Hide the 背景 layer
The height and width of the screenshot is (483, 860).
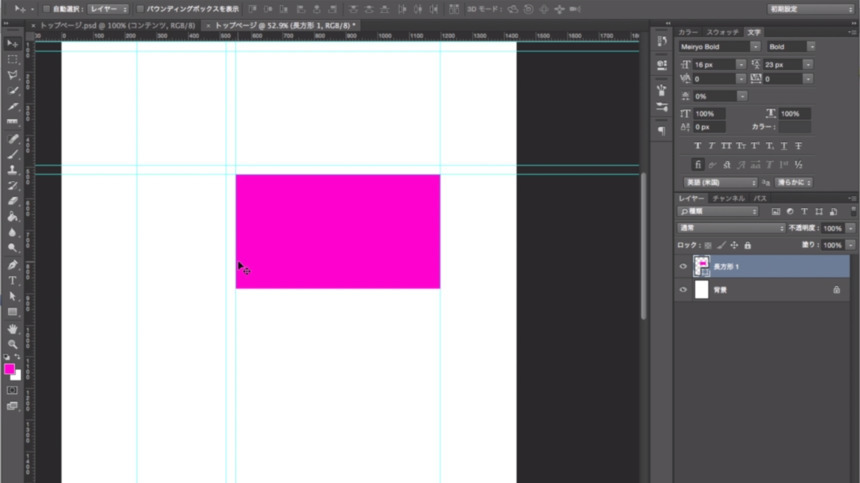(683, 290)
